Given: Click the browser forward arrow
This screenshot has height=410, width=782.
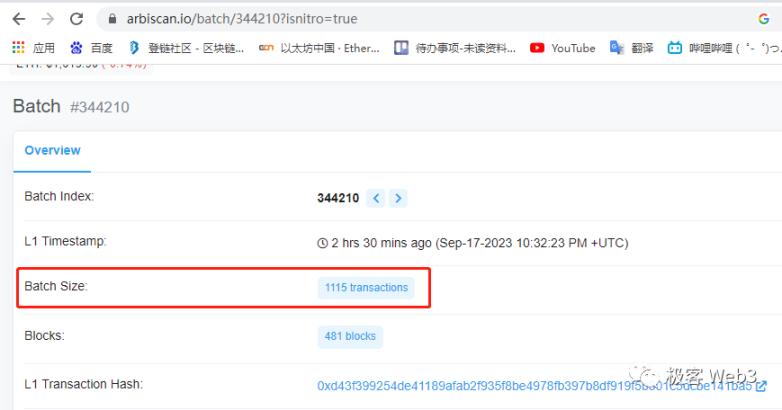Looking at the screenshot, I should 48,19.
